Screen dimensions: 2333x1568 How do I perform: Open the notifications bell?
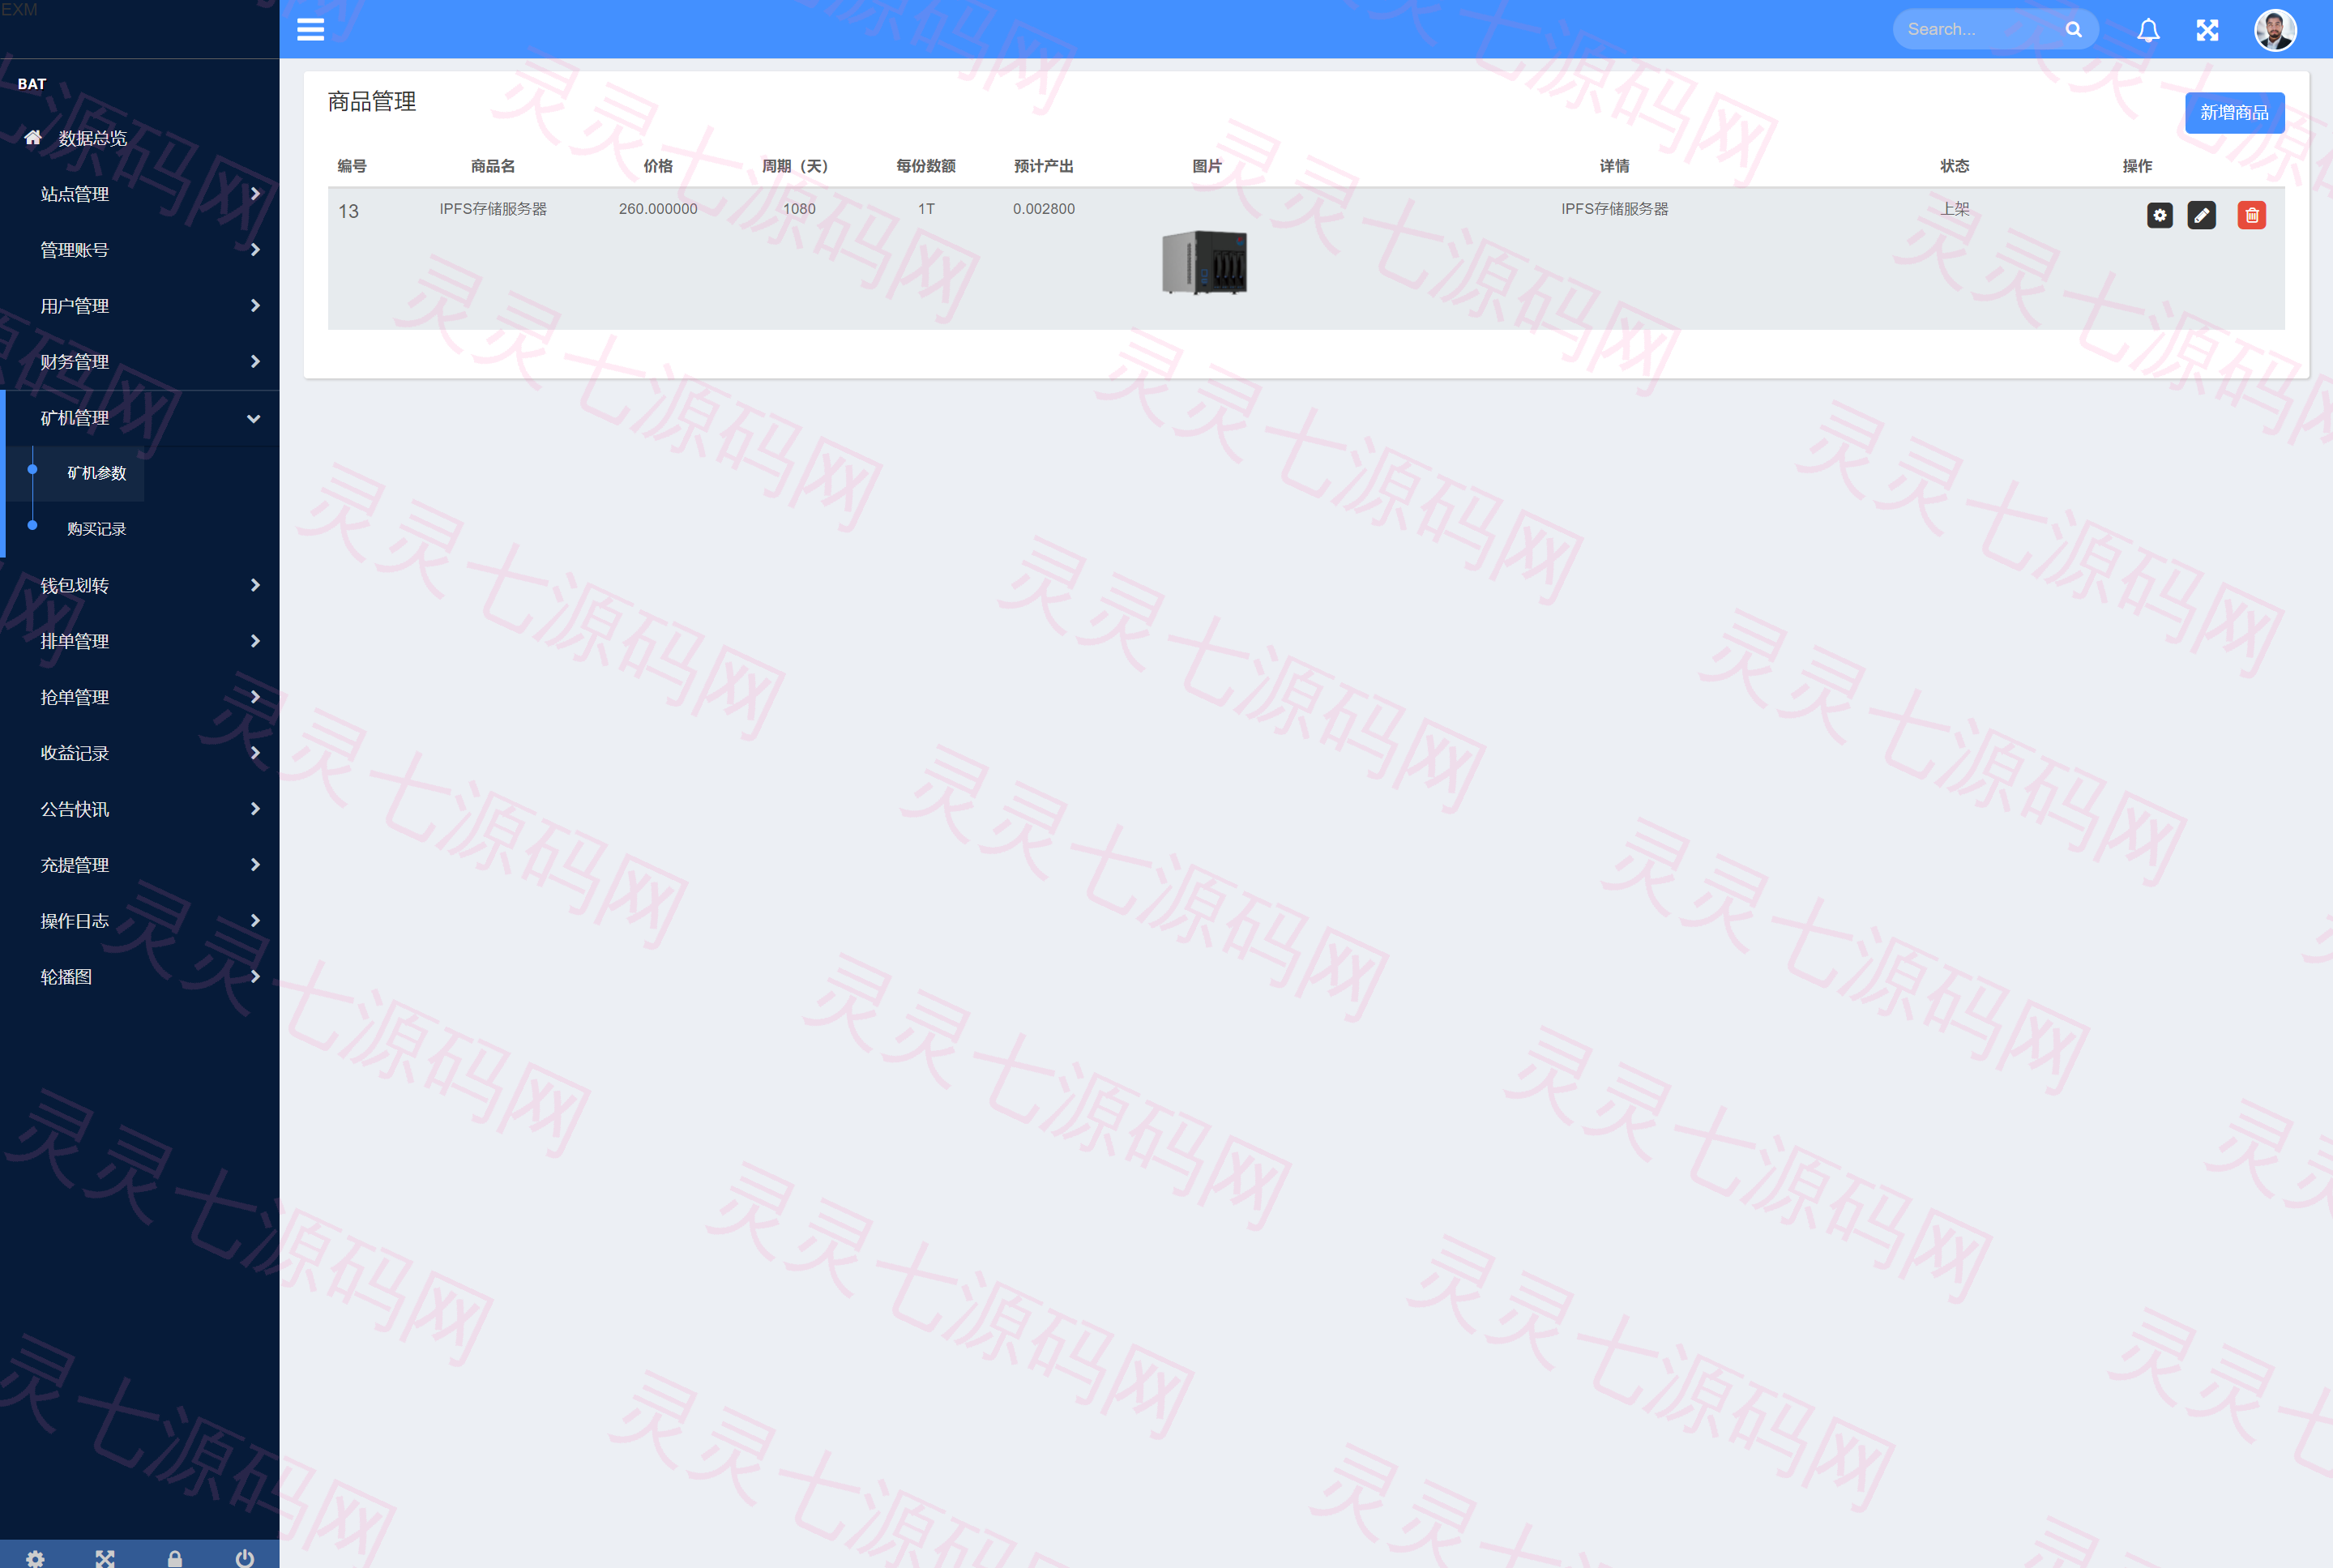tap(2148, 30)
